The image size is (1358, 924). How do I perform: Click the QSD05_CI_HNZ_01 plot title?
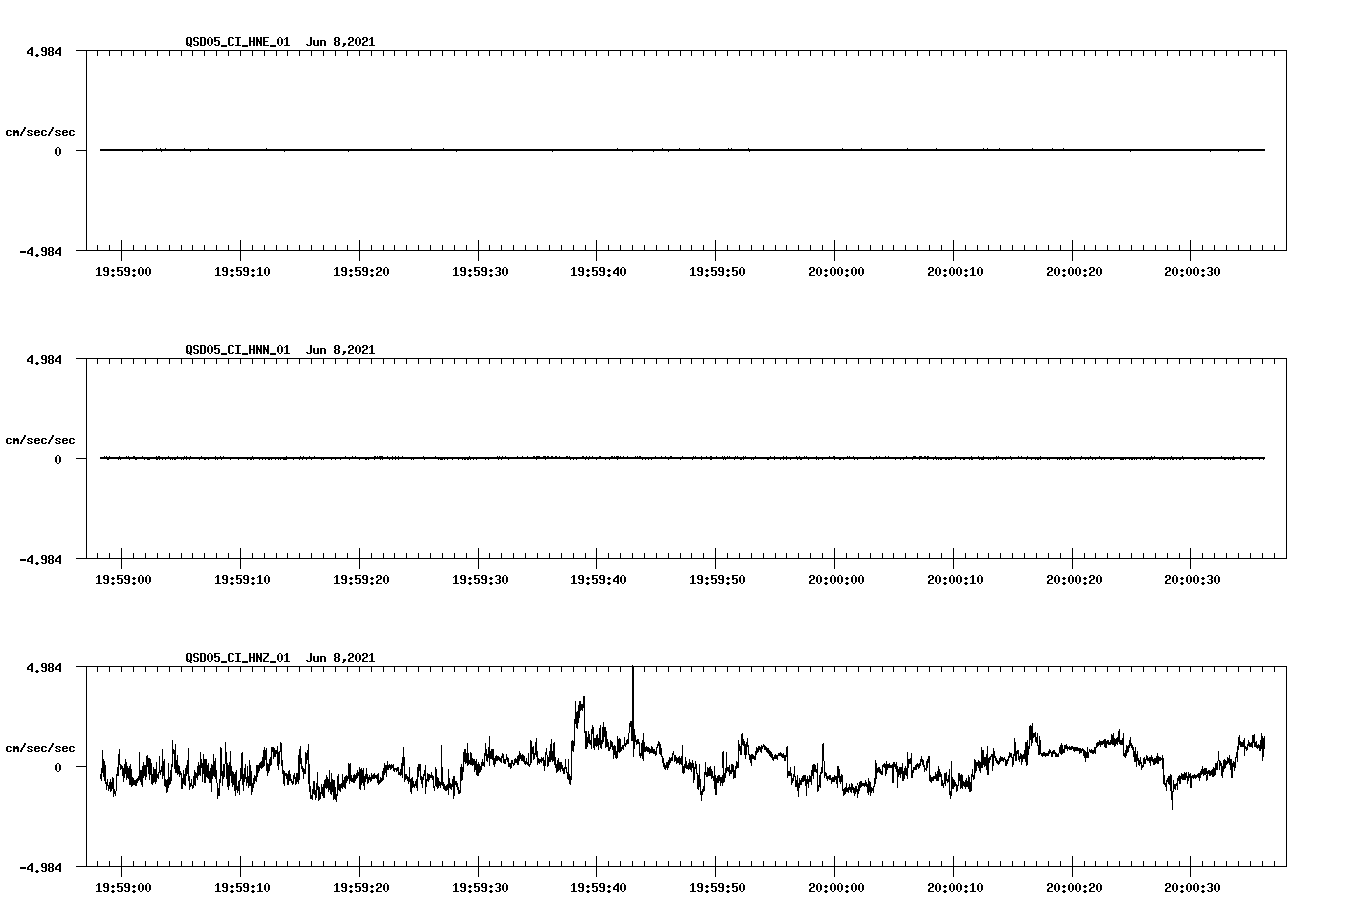(x=280, y=658)
